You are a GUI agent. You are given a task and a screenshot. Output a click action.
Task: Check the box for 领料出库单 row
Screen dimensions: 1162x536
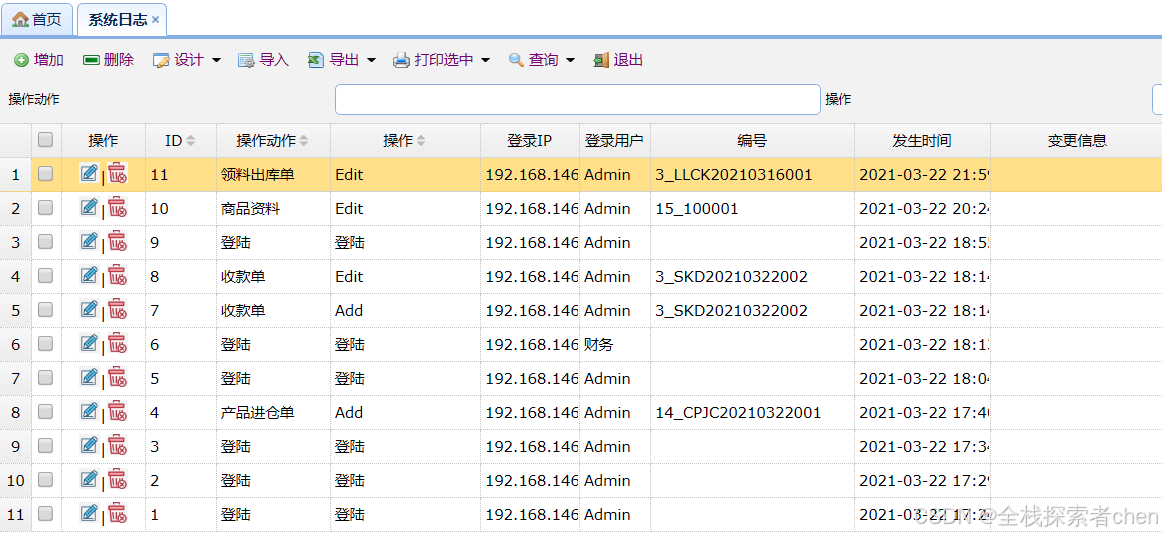click(45, 173)
